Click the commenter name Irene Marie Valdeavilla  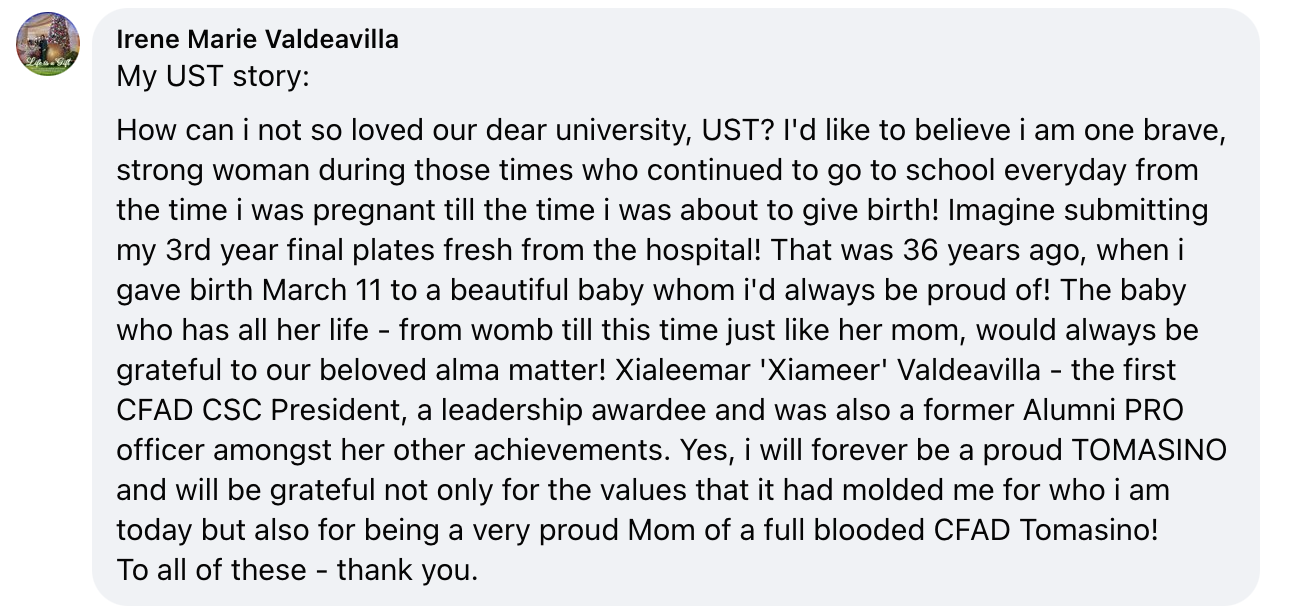coord(258,39)
